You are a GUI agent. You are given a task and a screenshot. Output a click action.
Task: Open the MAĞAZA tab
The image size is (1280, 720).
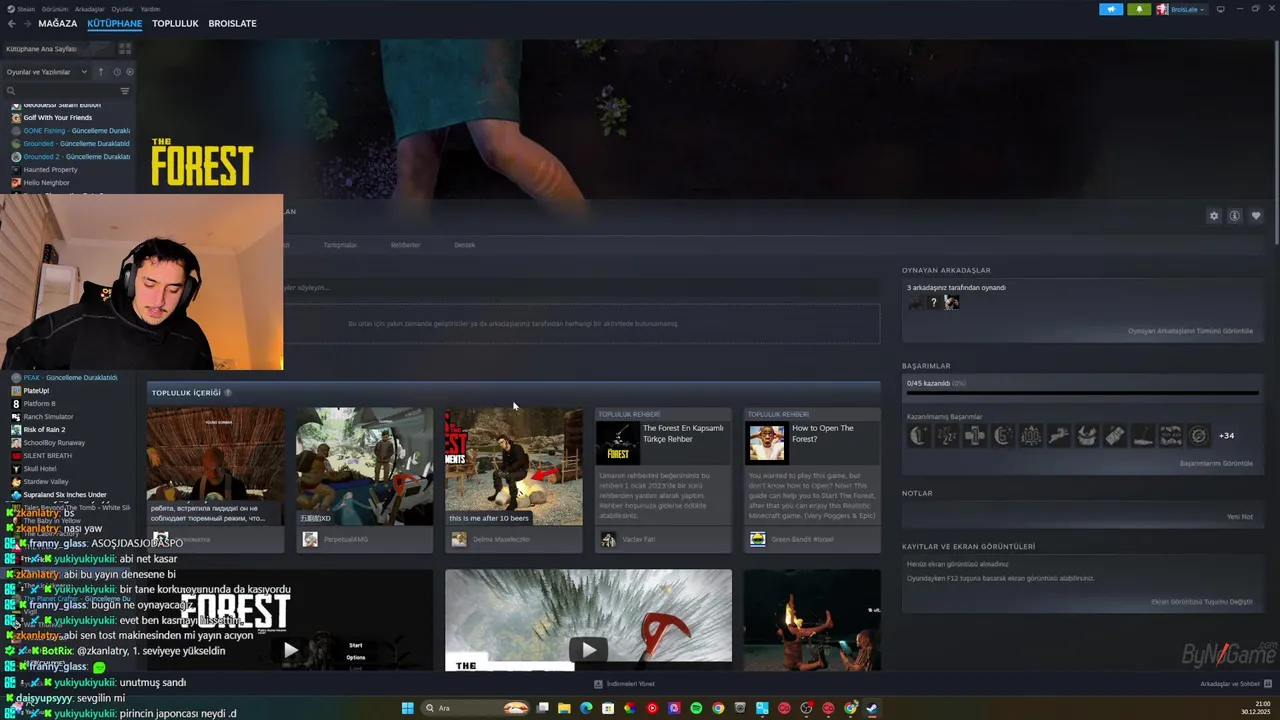pyautogui.click(x=58, y=23)
